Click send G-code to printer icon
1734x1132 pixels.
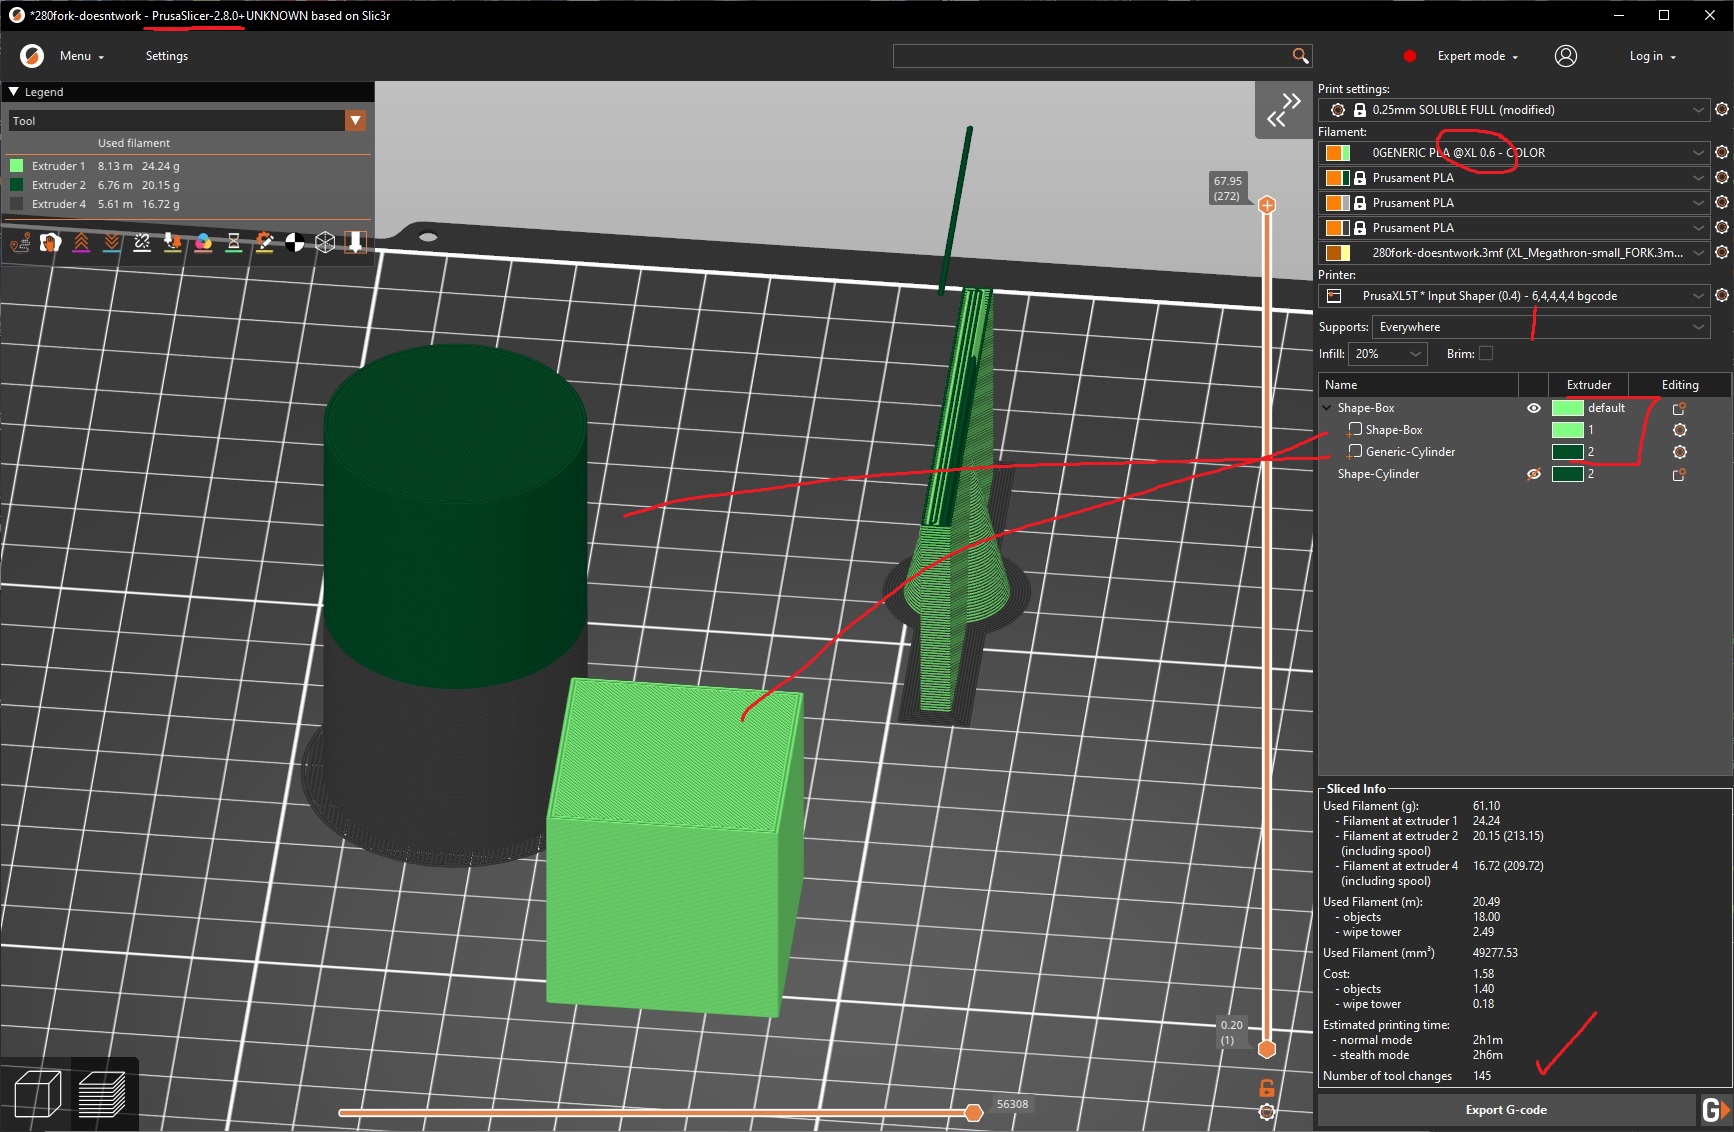pos(1715,1110)
